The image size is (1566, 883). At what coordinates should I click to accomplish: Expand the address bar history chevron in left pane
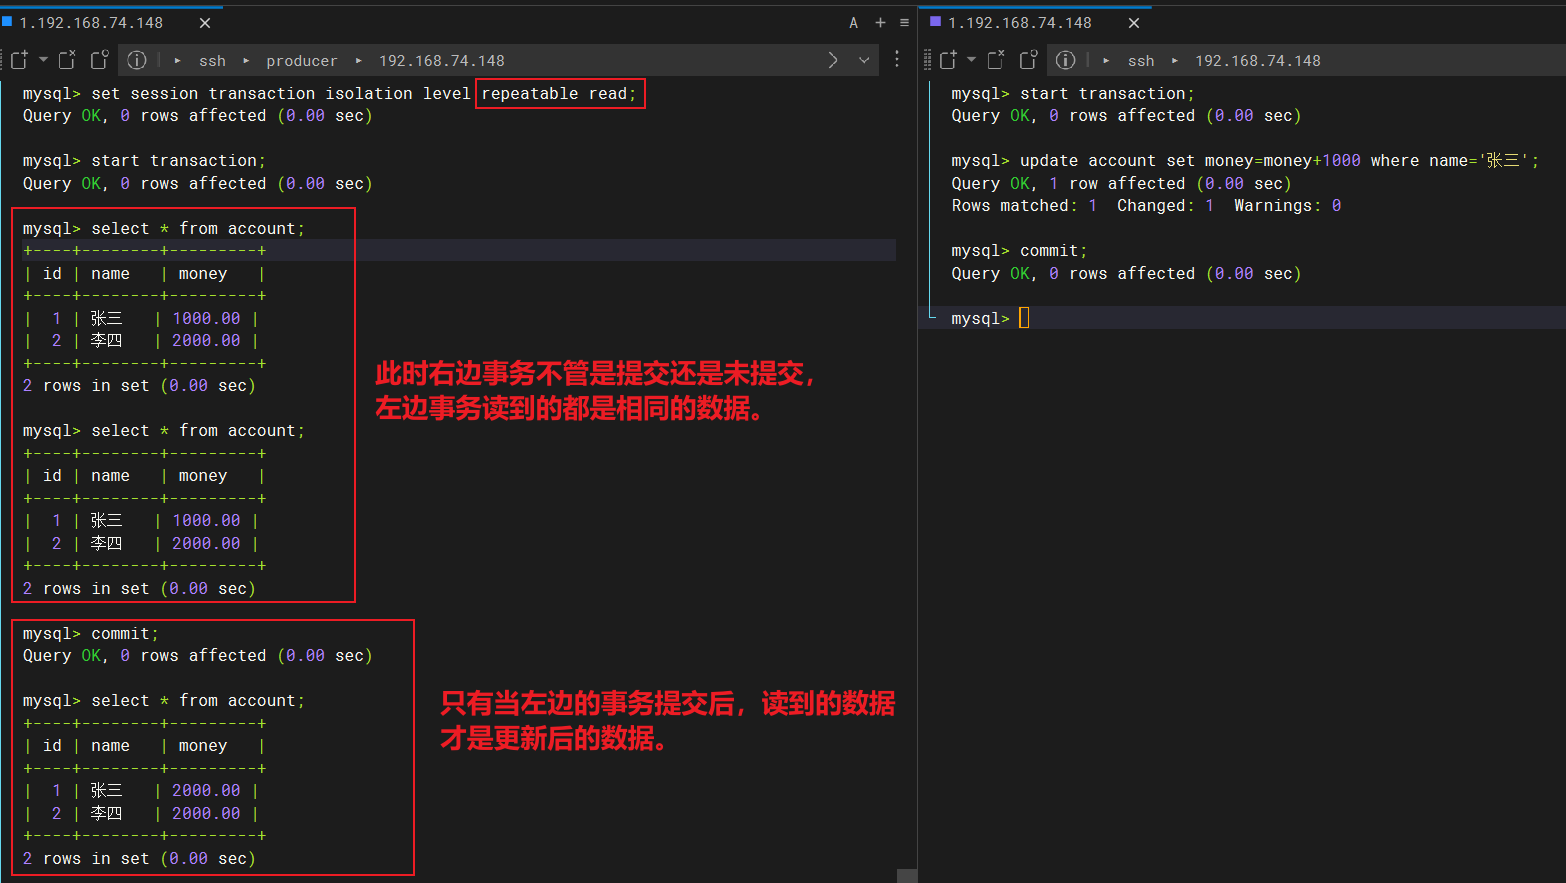864,60
